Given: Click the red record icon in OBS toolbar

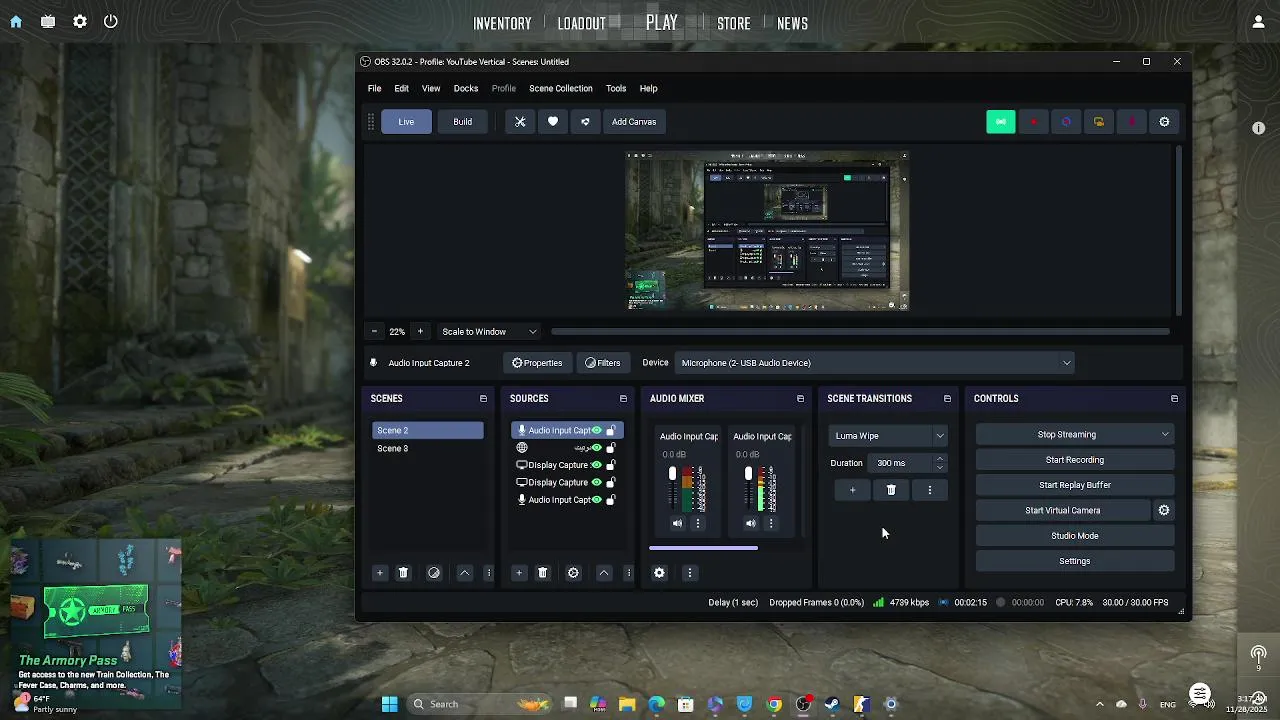Looking at the screenshot, I should [x=1033, y=122].
